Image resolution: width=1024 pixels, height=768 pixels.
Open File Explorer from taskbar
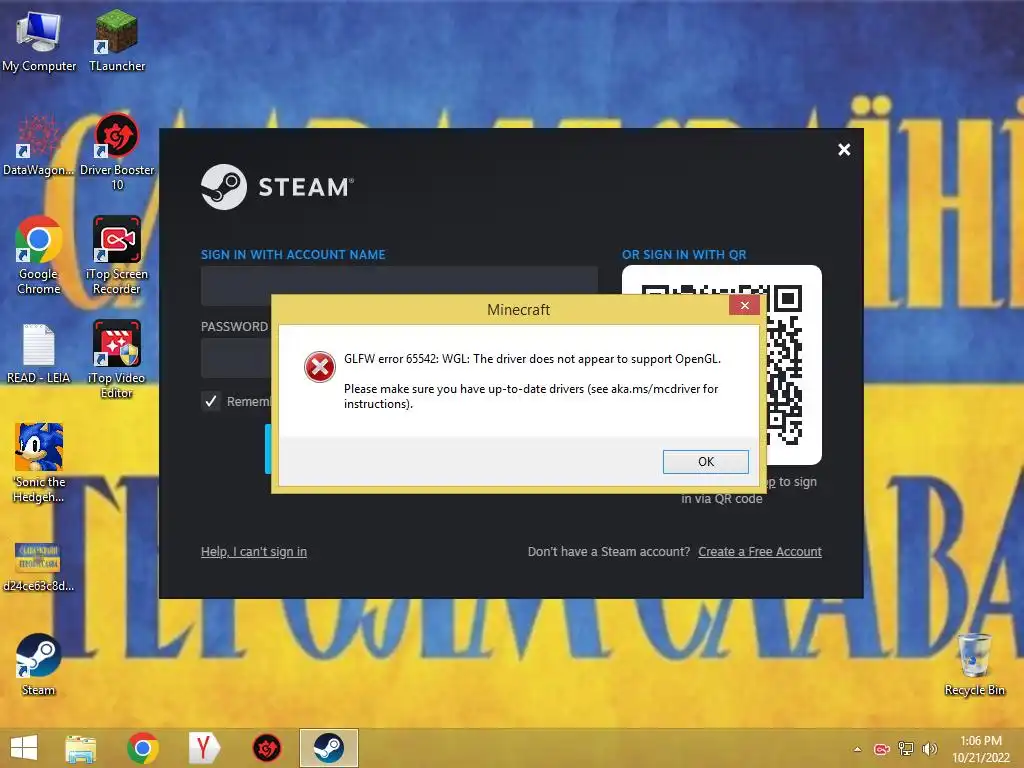[x=81, y=748]
